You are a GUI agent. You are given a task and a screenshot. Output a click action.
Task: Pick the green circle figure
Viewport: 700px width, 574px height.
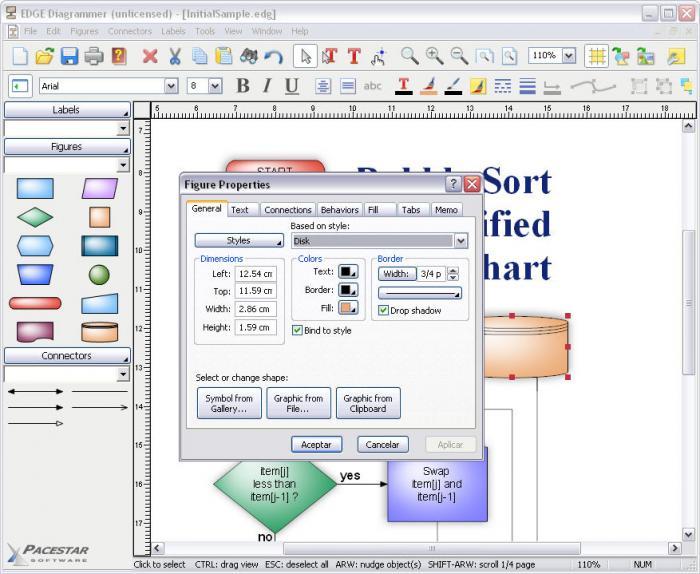[x=99, y=275]
